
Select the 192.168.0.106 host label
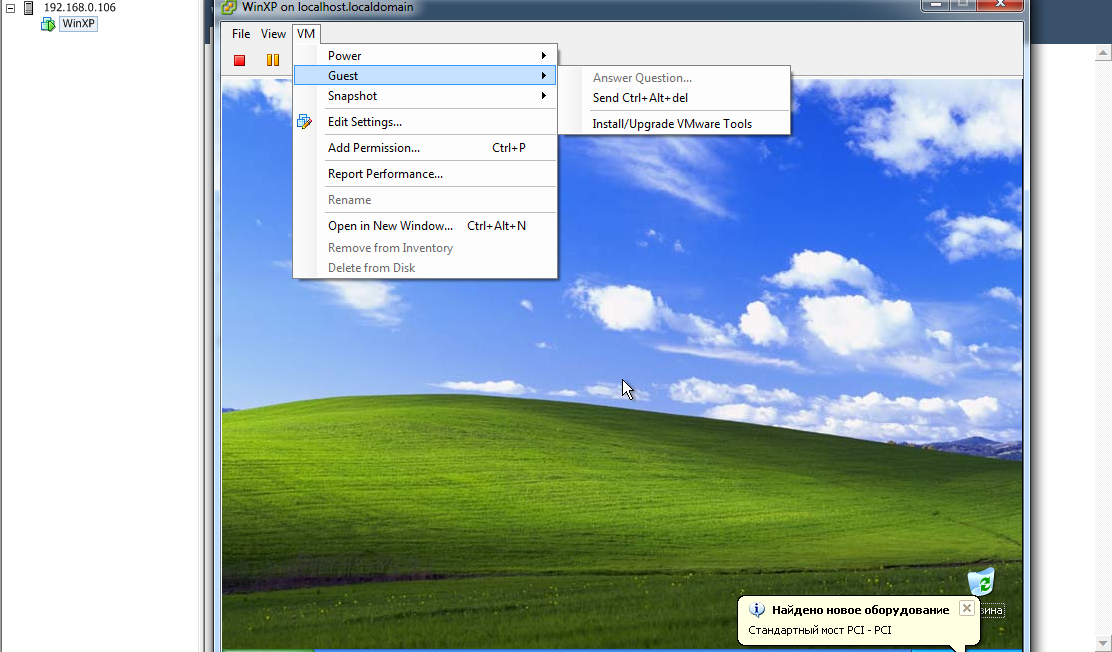point(79,7)
